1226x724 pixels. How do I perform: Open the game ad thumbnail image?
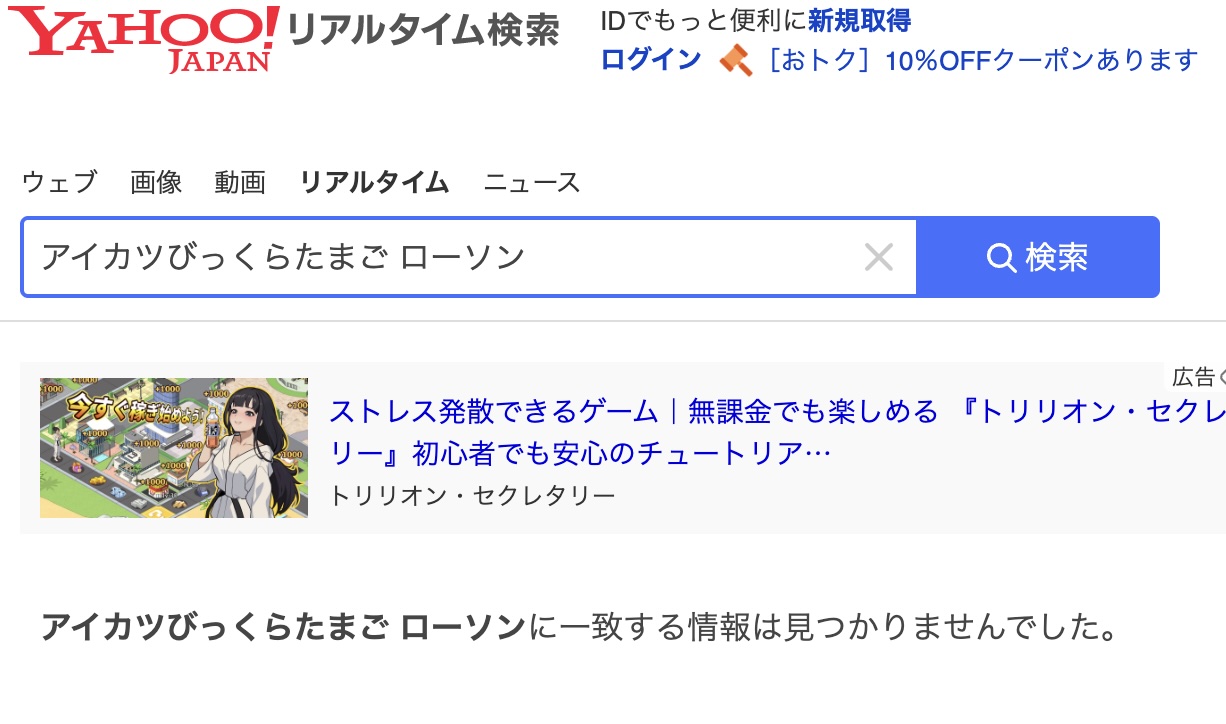pos(174,448)
